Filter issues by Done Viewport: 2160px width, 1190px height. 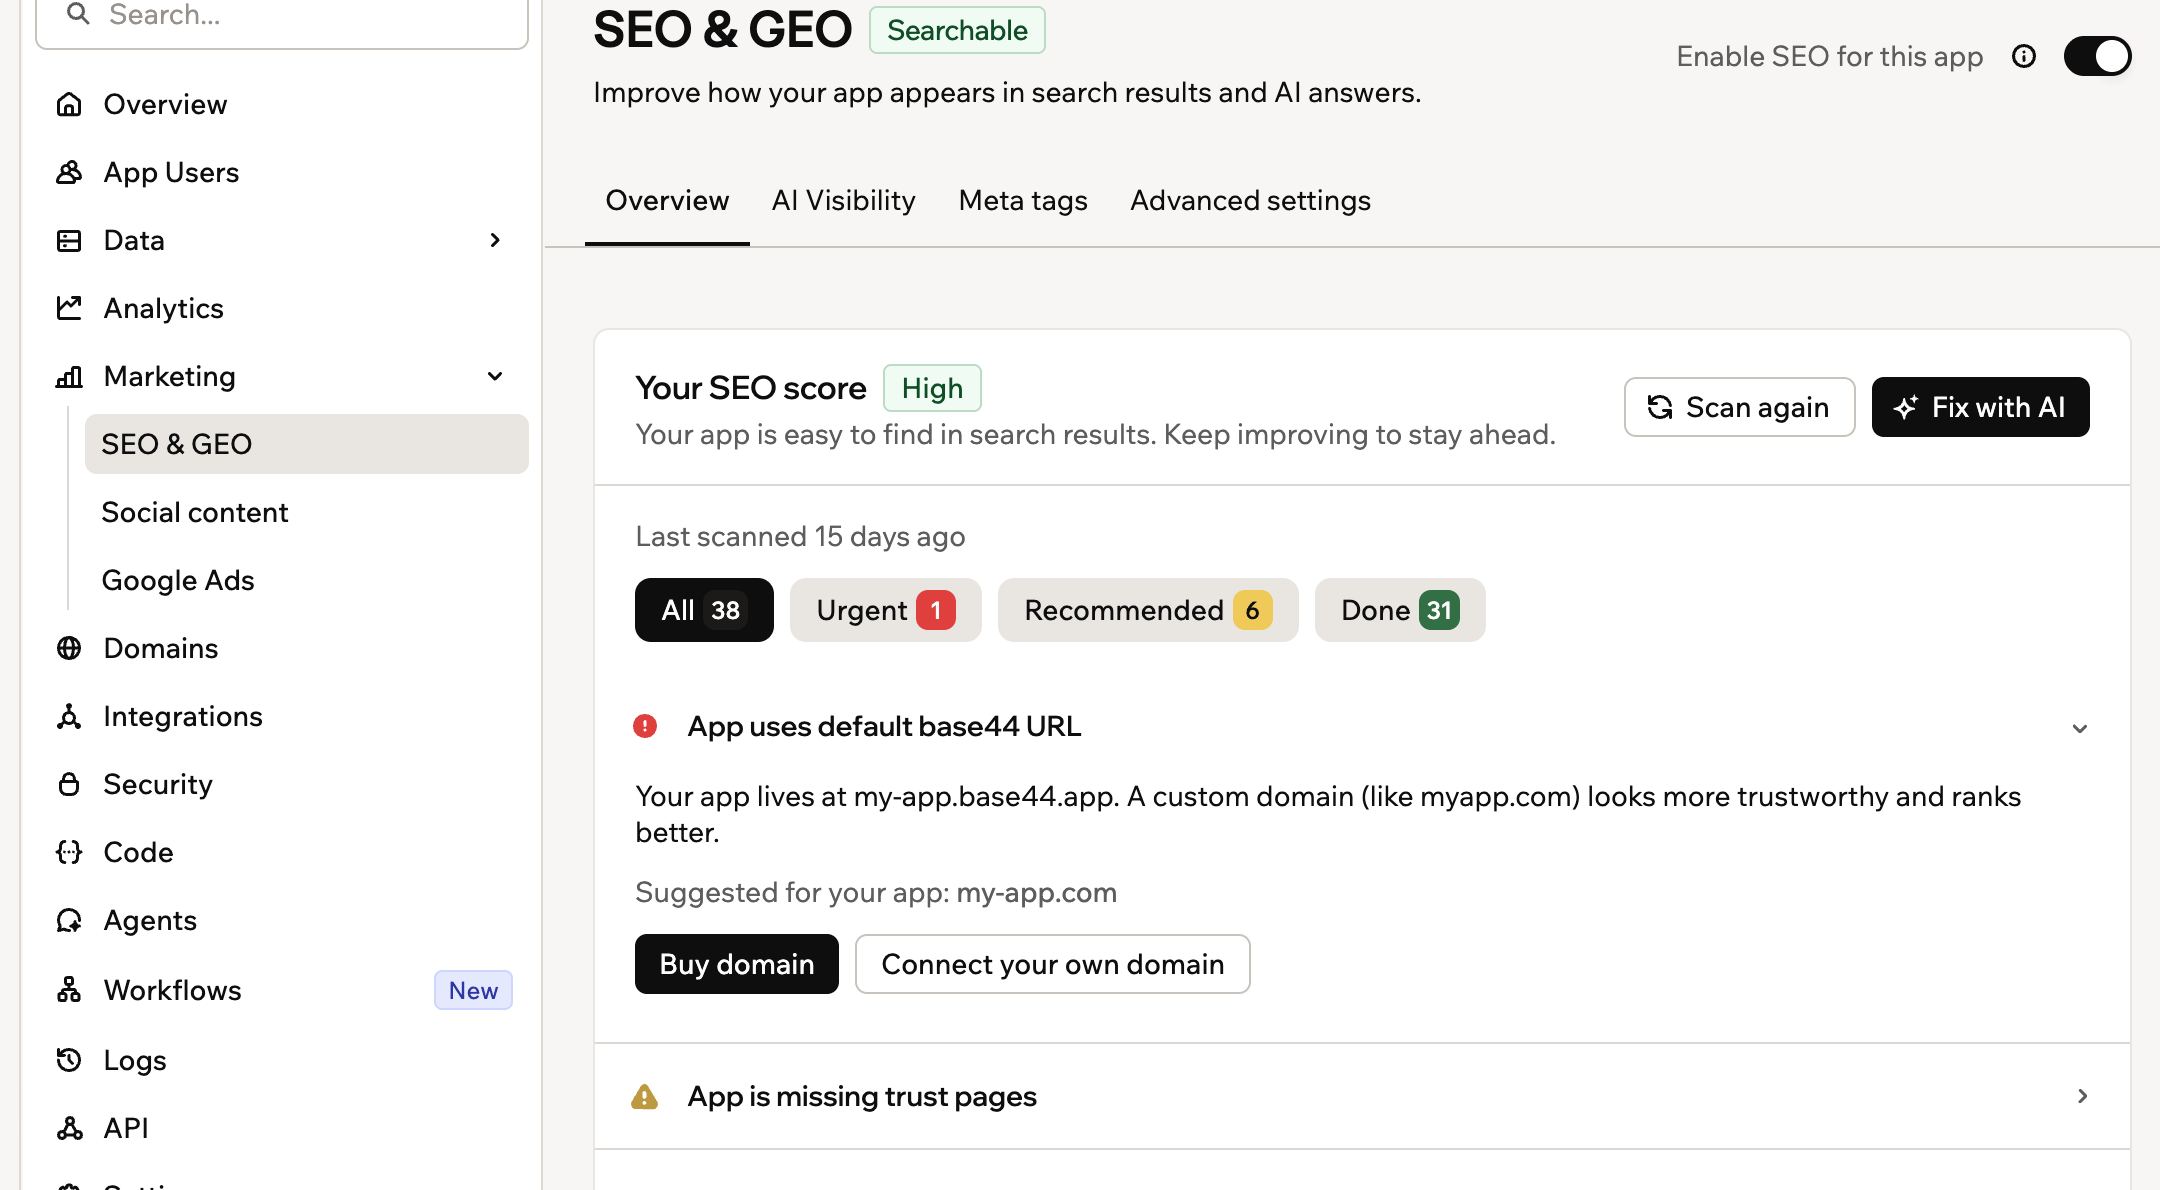(x=1400, y=610)
